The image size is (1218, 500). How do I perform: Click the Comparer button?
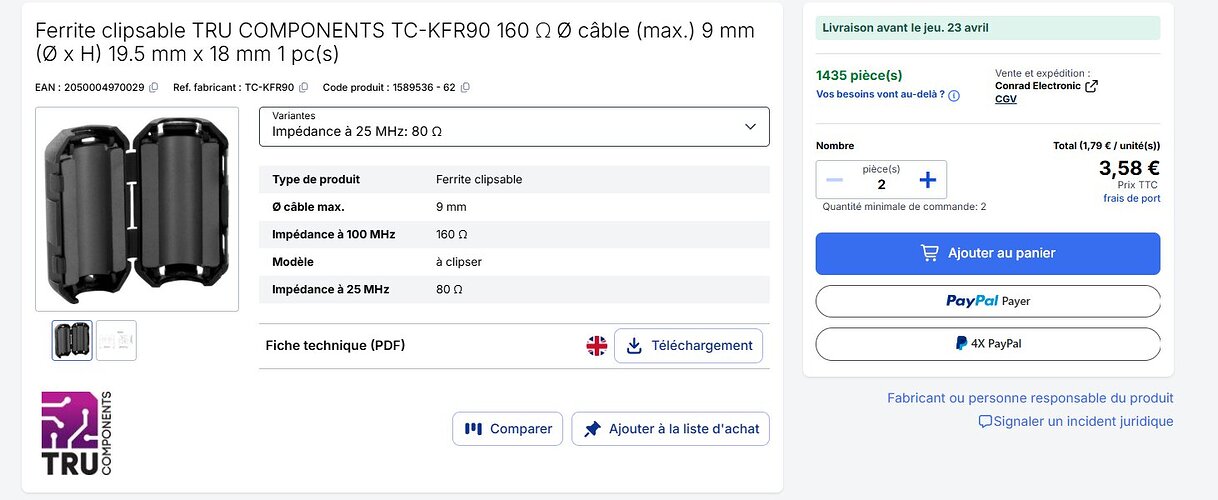tap(508, 429)
